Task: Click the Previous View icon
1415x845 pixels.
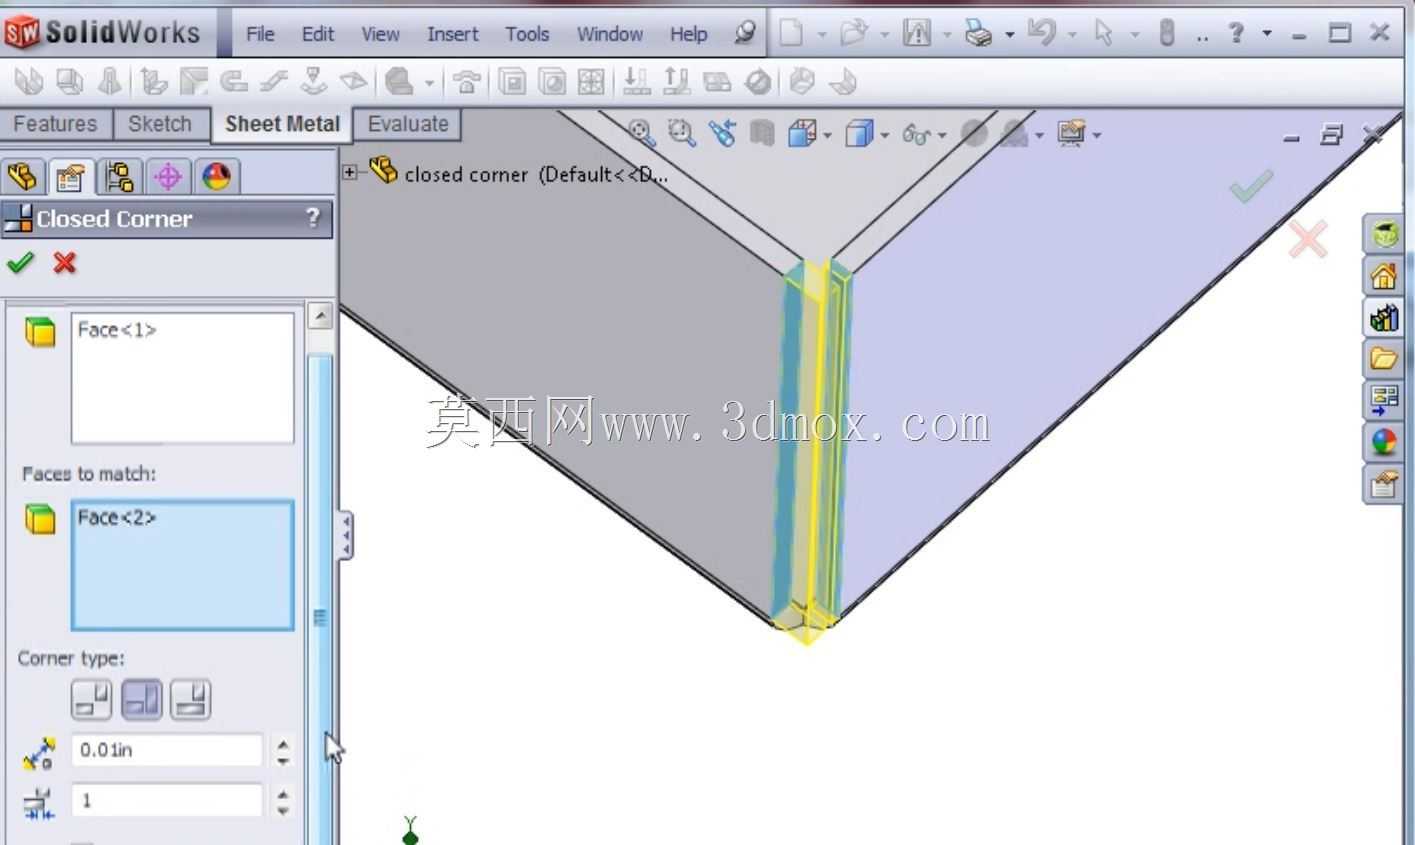Action: [x=722, y=133]
